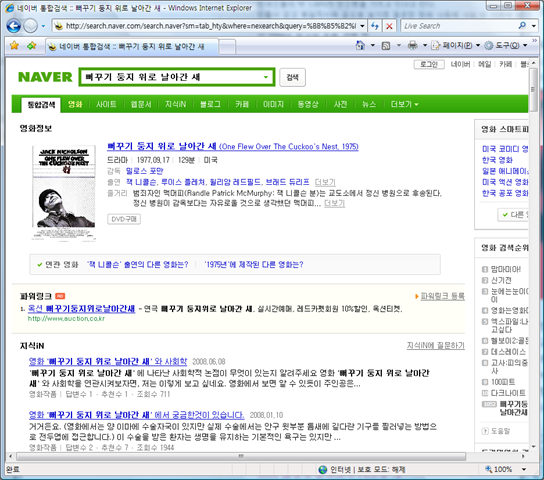544x480 pixels.
Task: Click the Add to Favorites icon
Action: pos(32,45)
